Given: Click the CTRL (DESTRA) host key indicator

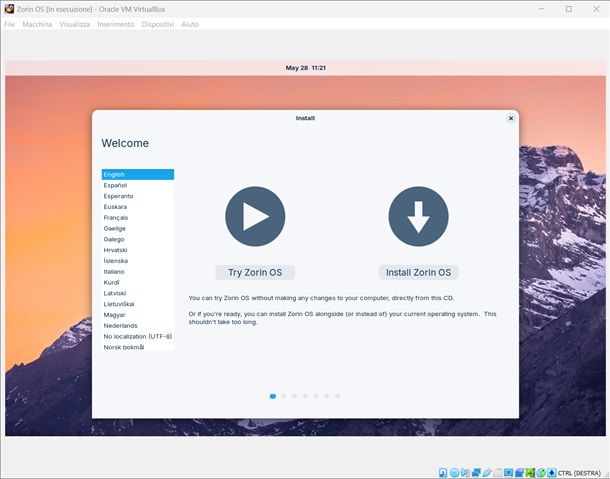Looking at the screenshot, I should point(579,473).
